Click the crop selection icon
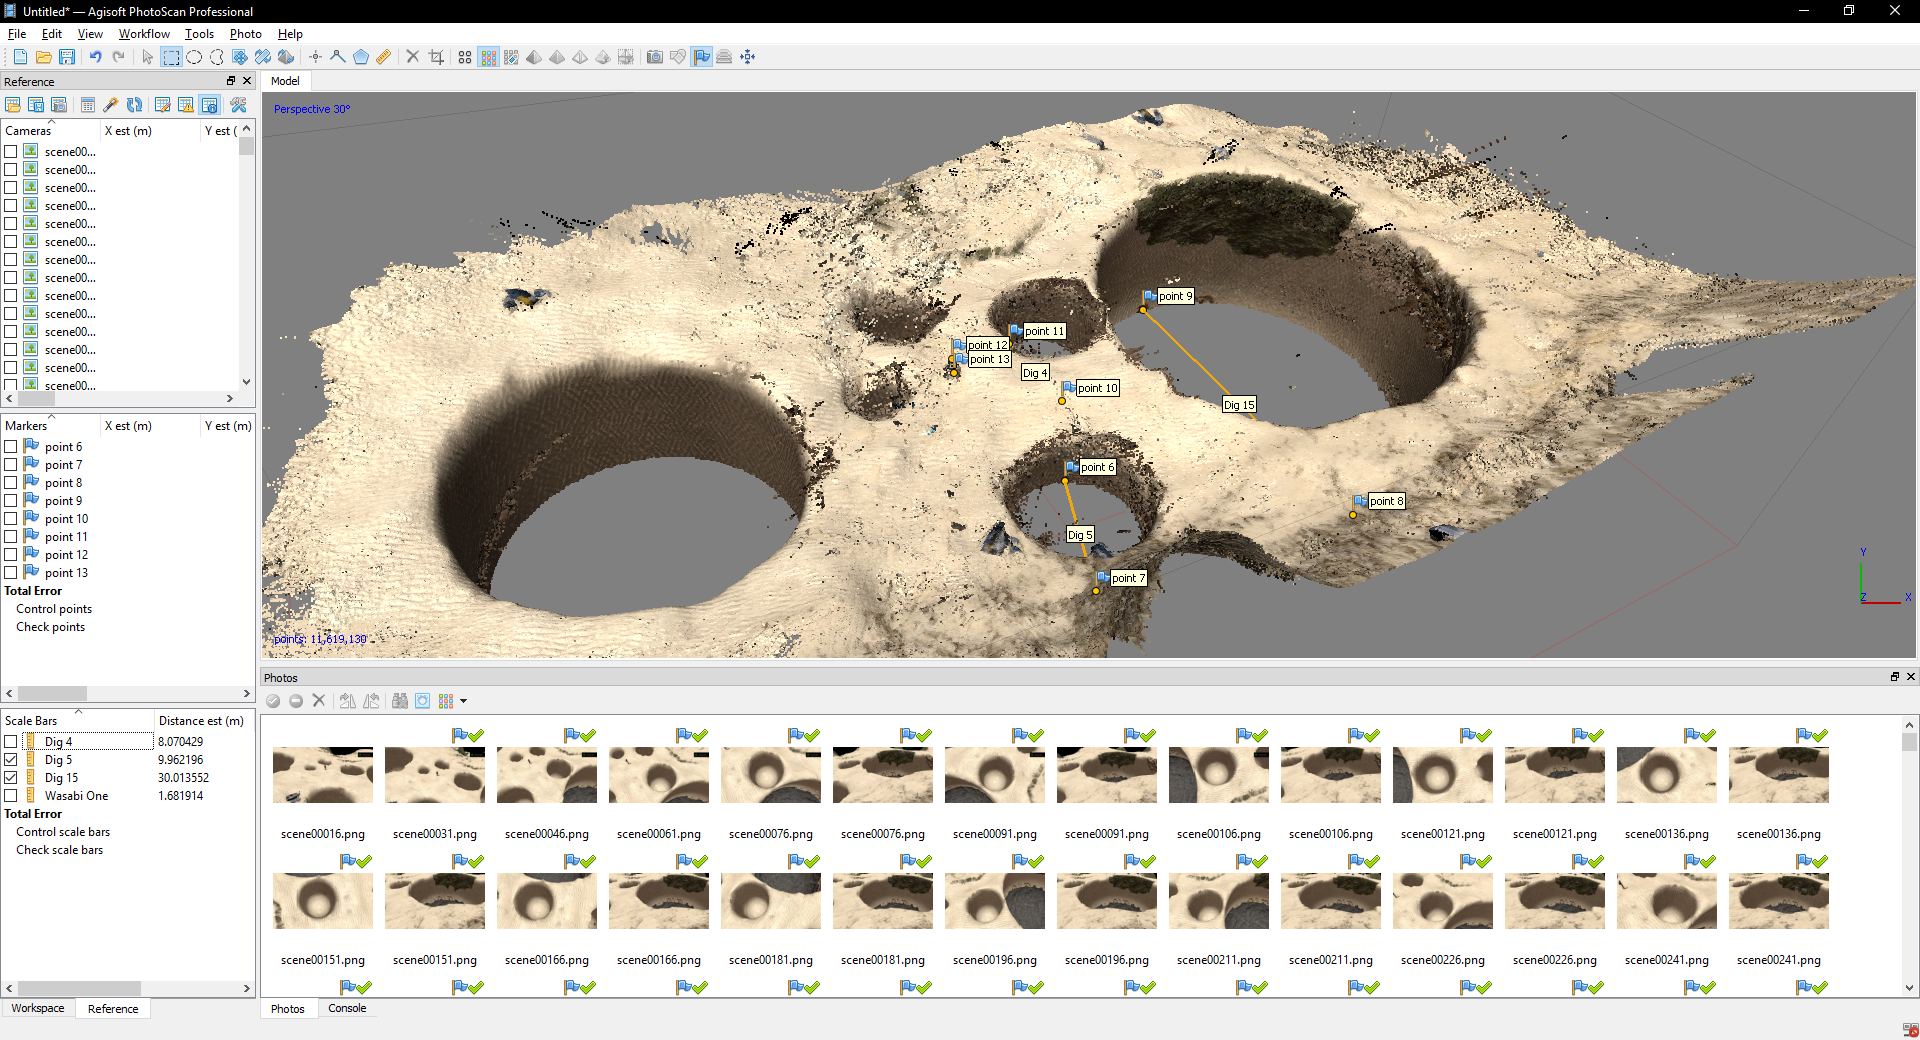 (x=436, y=57)
